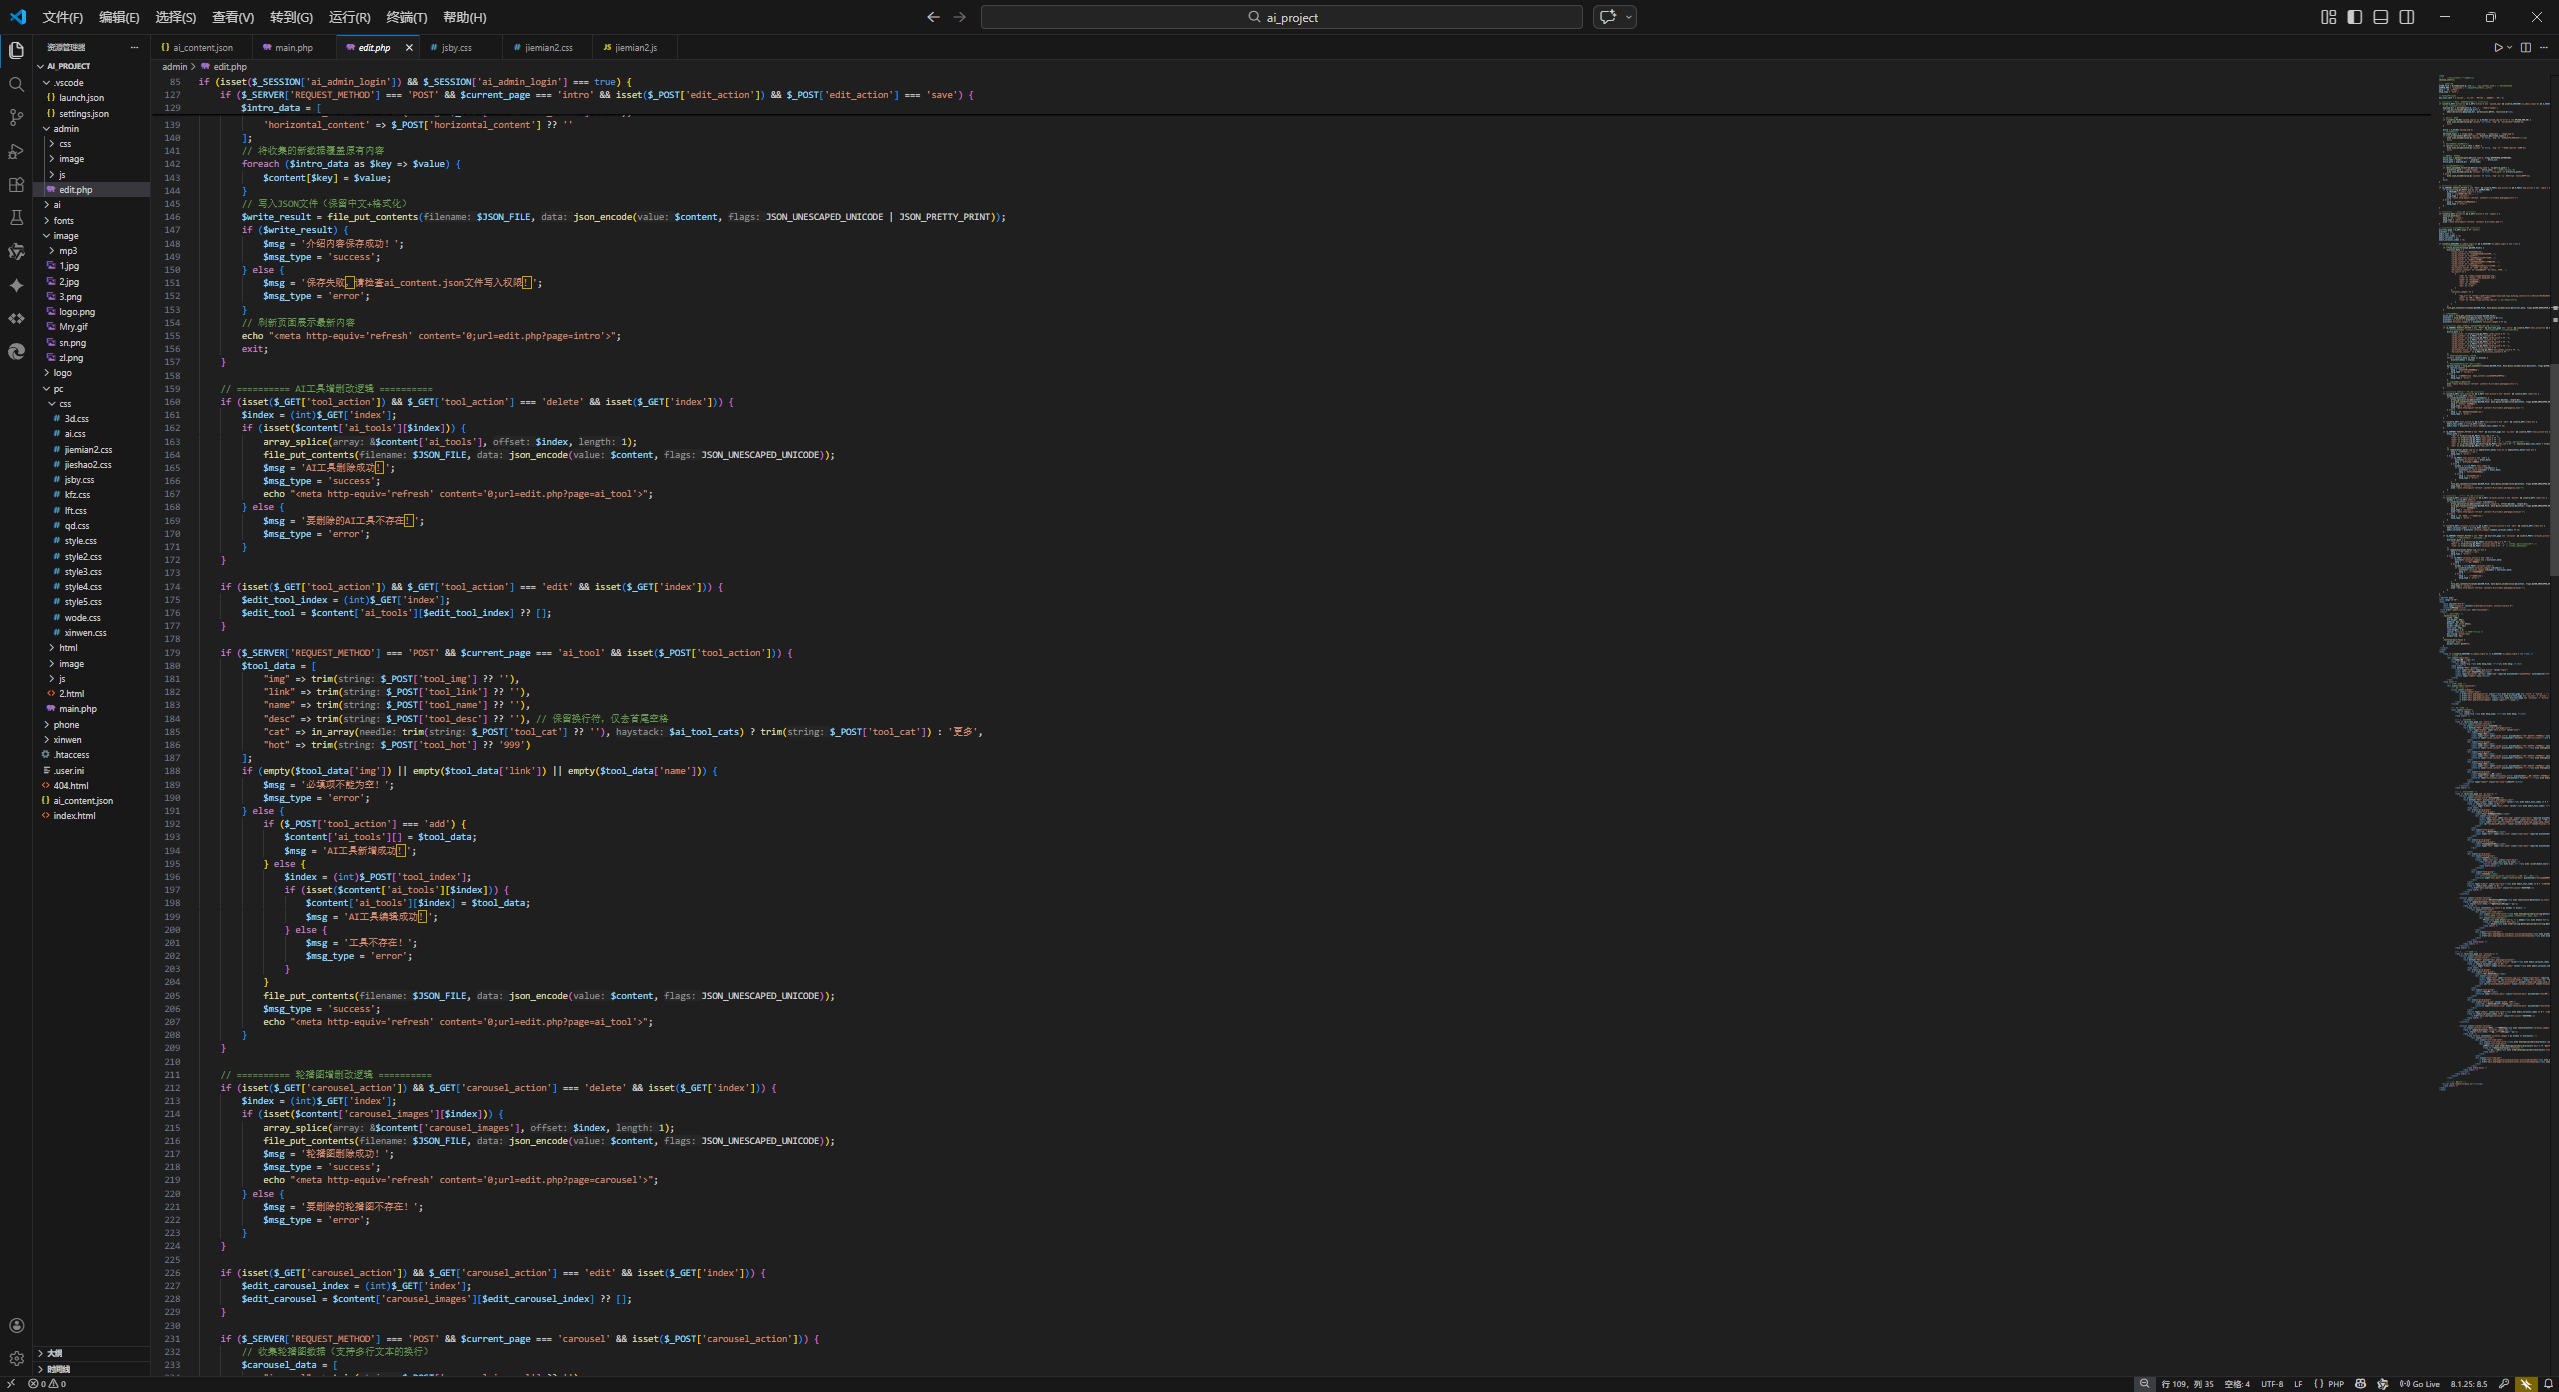The height and width of the screenshot is (1392, 2559).
Task: Click the notifications bell in the status bar
Action: pos(2549,1384)
